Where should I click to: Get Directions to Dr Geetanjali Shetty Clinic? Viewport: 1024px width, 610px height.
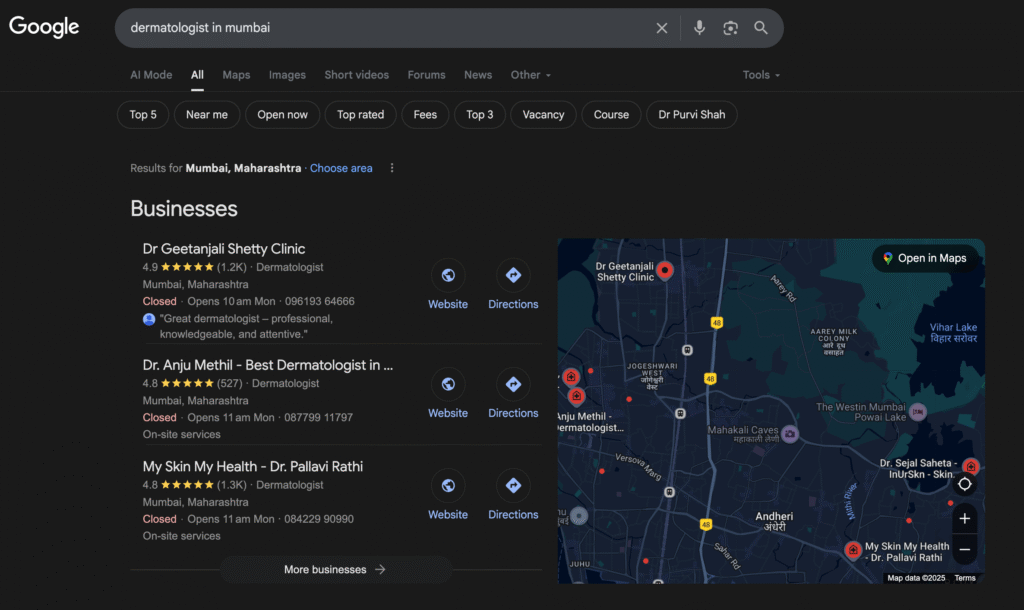[513, 285]
